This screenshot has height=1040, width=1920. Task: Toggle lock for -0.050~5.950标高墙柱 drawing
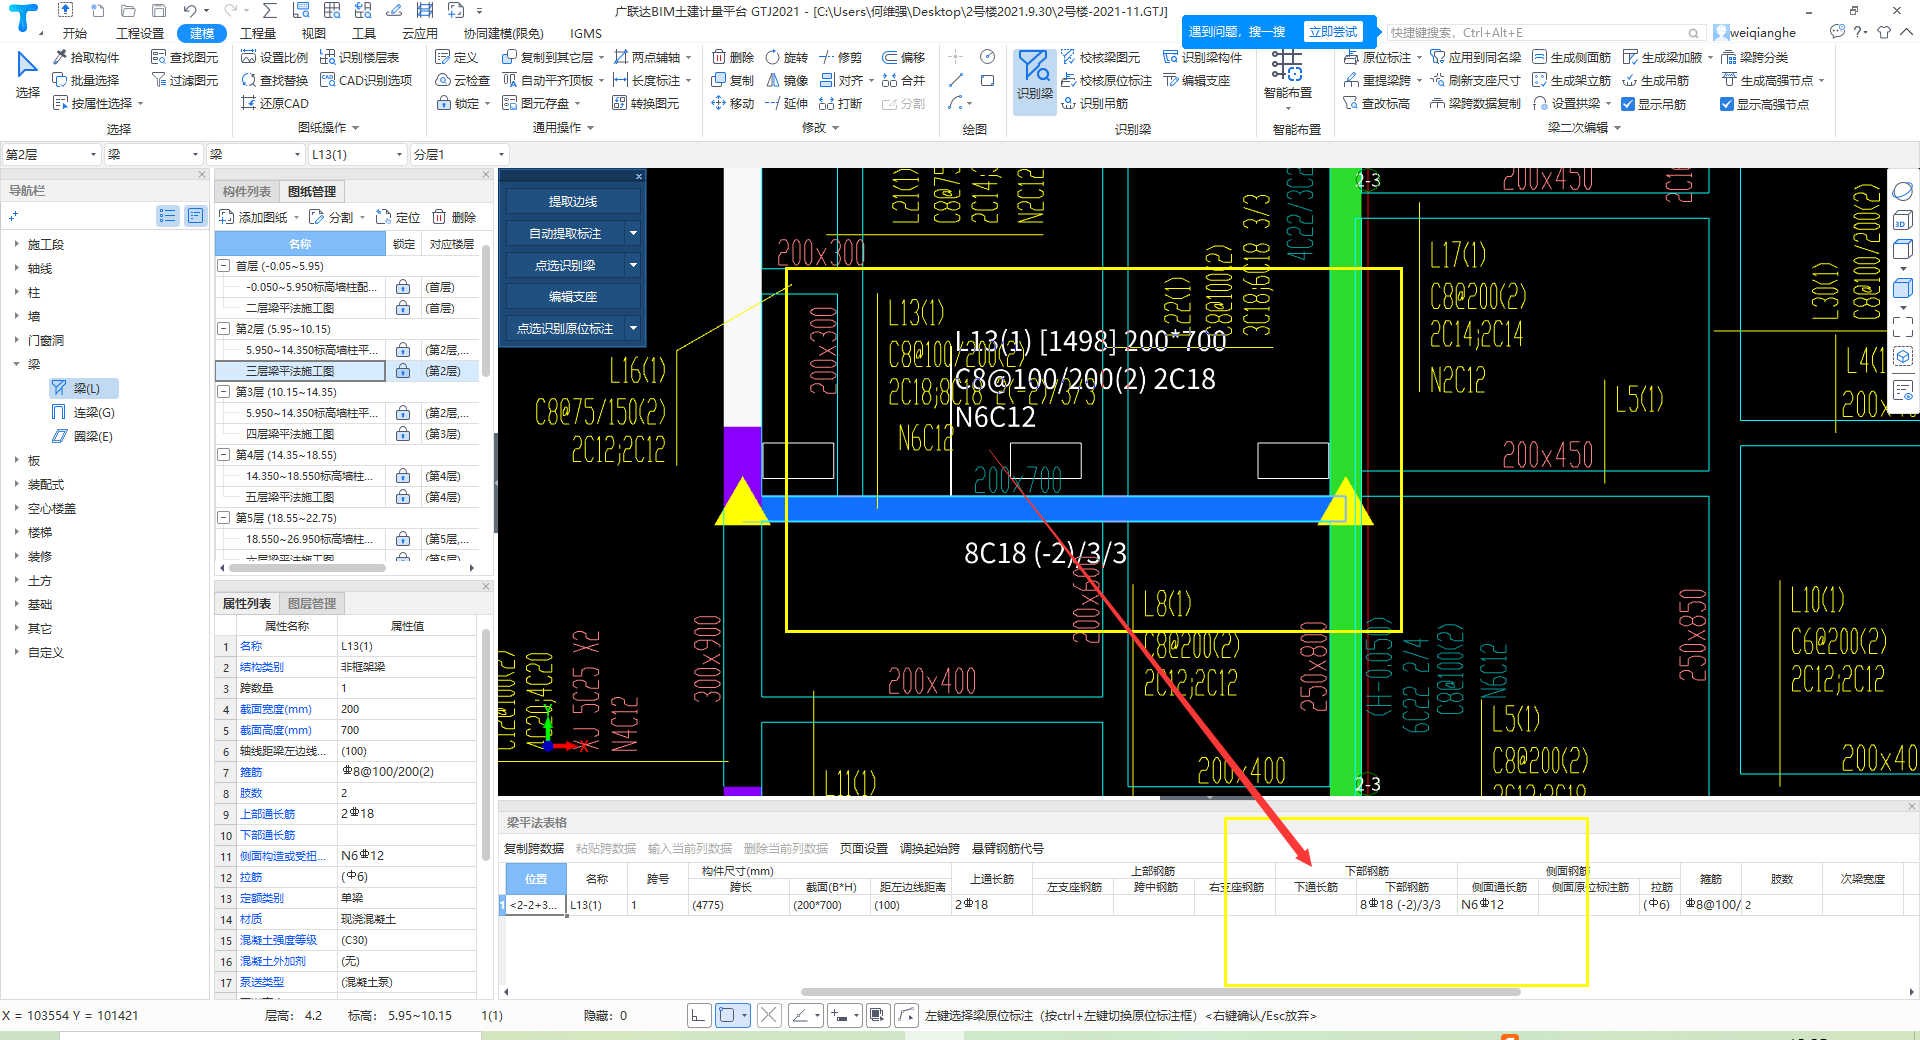[403, 287]
